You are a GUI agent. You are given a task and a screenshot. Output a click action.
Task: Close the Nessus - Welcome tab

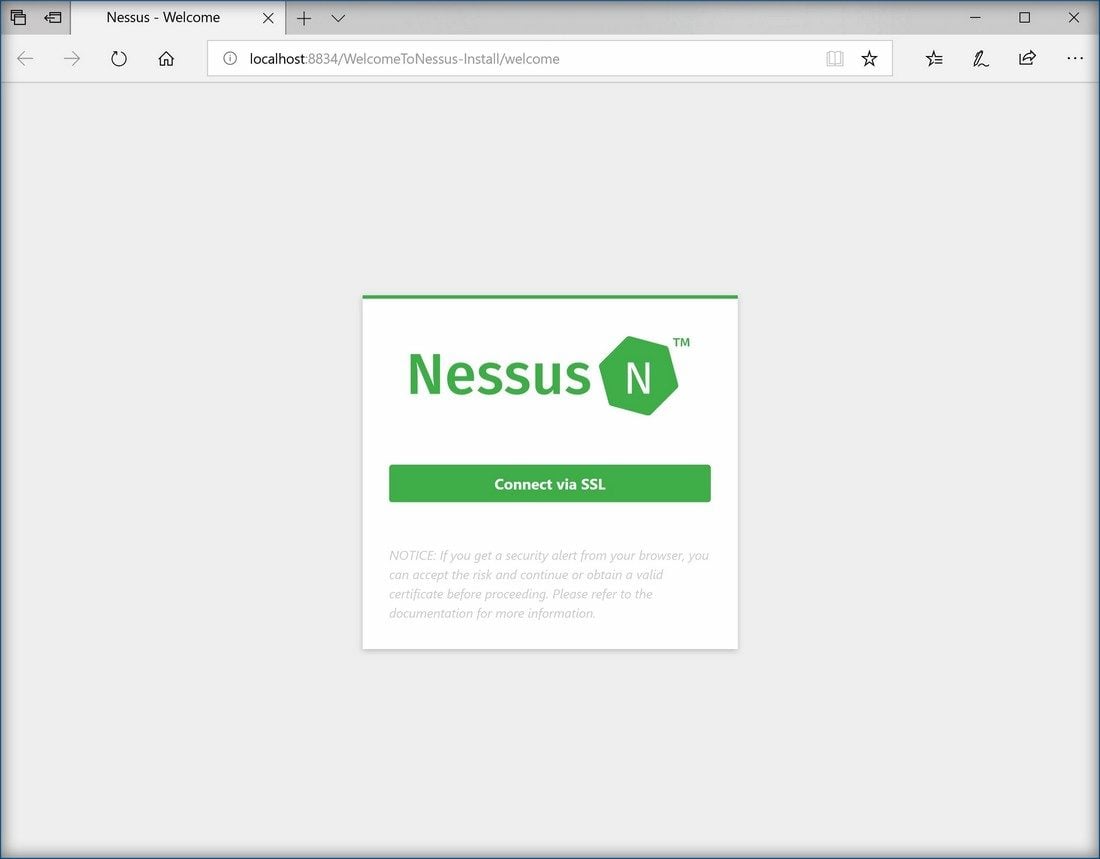coord(268,18)
